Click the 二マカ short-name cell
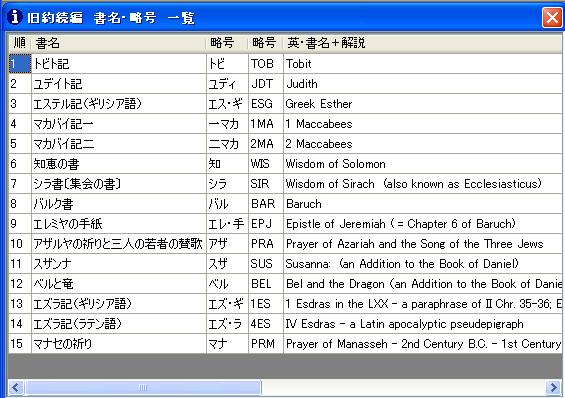565x398 pixels. coord(227,144)
